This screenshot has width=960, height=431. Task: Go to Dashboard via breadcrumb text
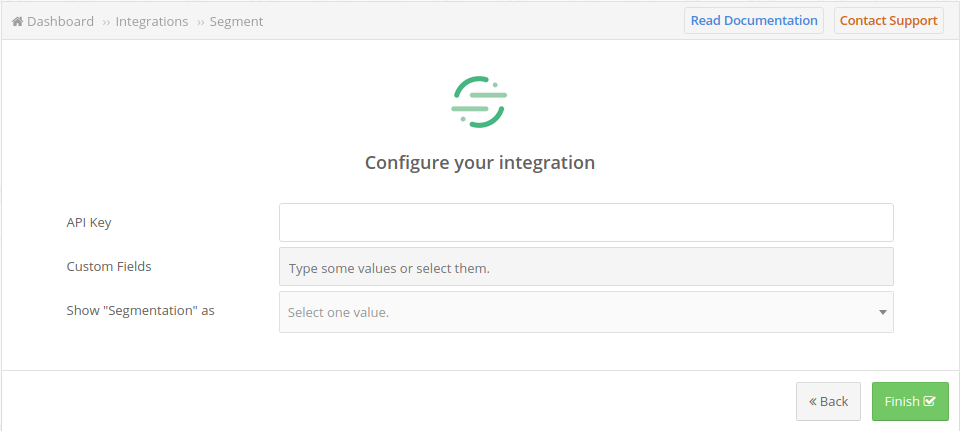click(60, 21)
